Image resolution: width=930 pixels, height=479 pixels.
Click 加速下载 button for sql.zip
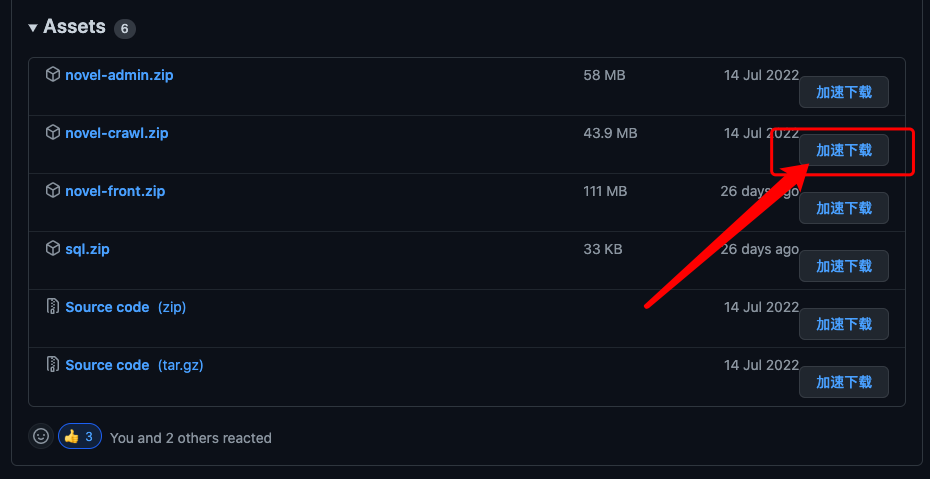coord(843,266)
